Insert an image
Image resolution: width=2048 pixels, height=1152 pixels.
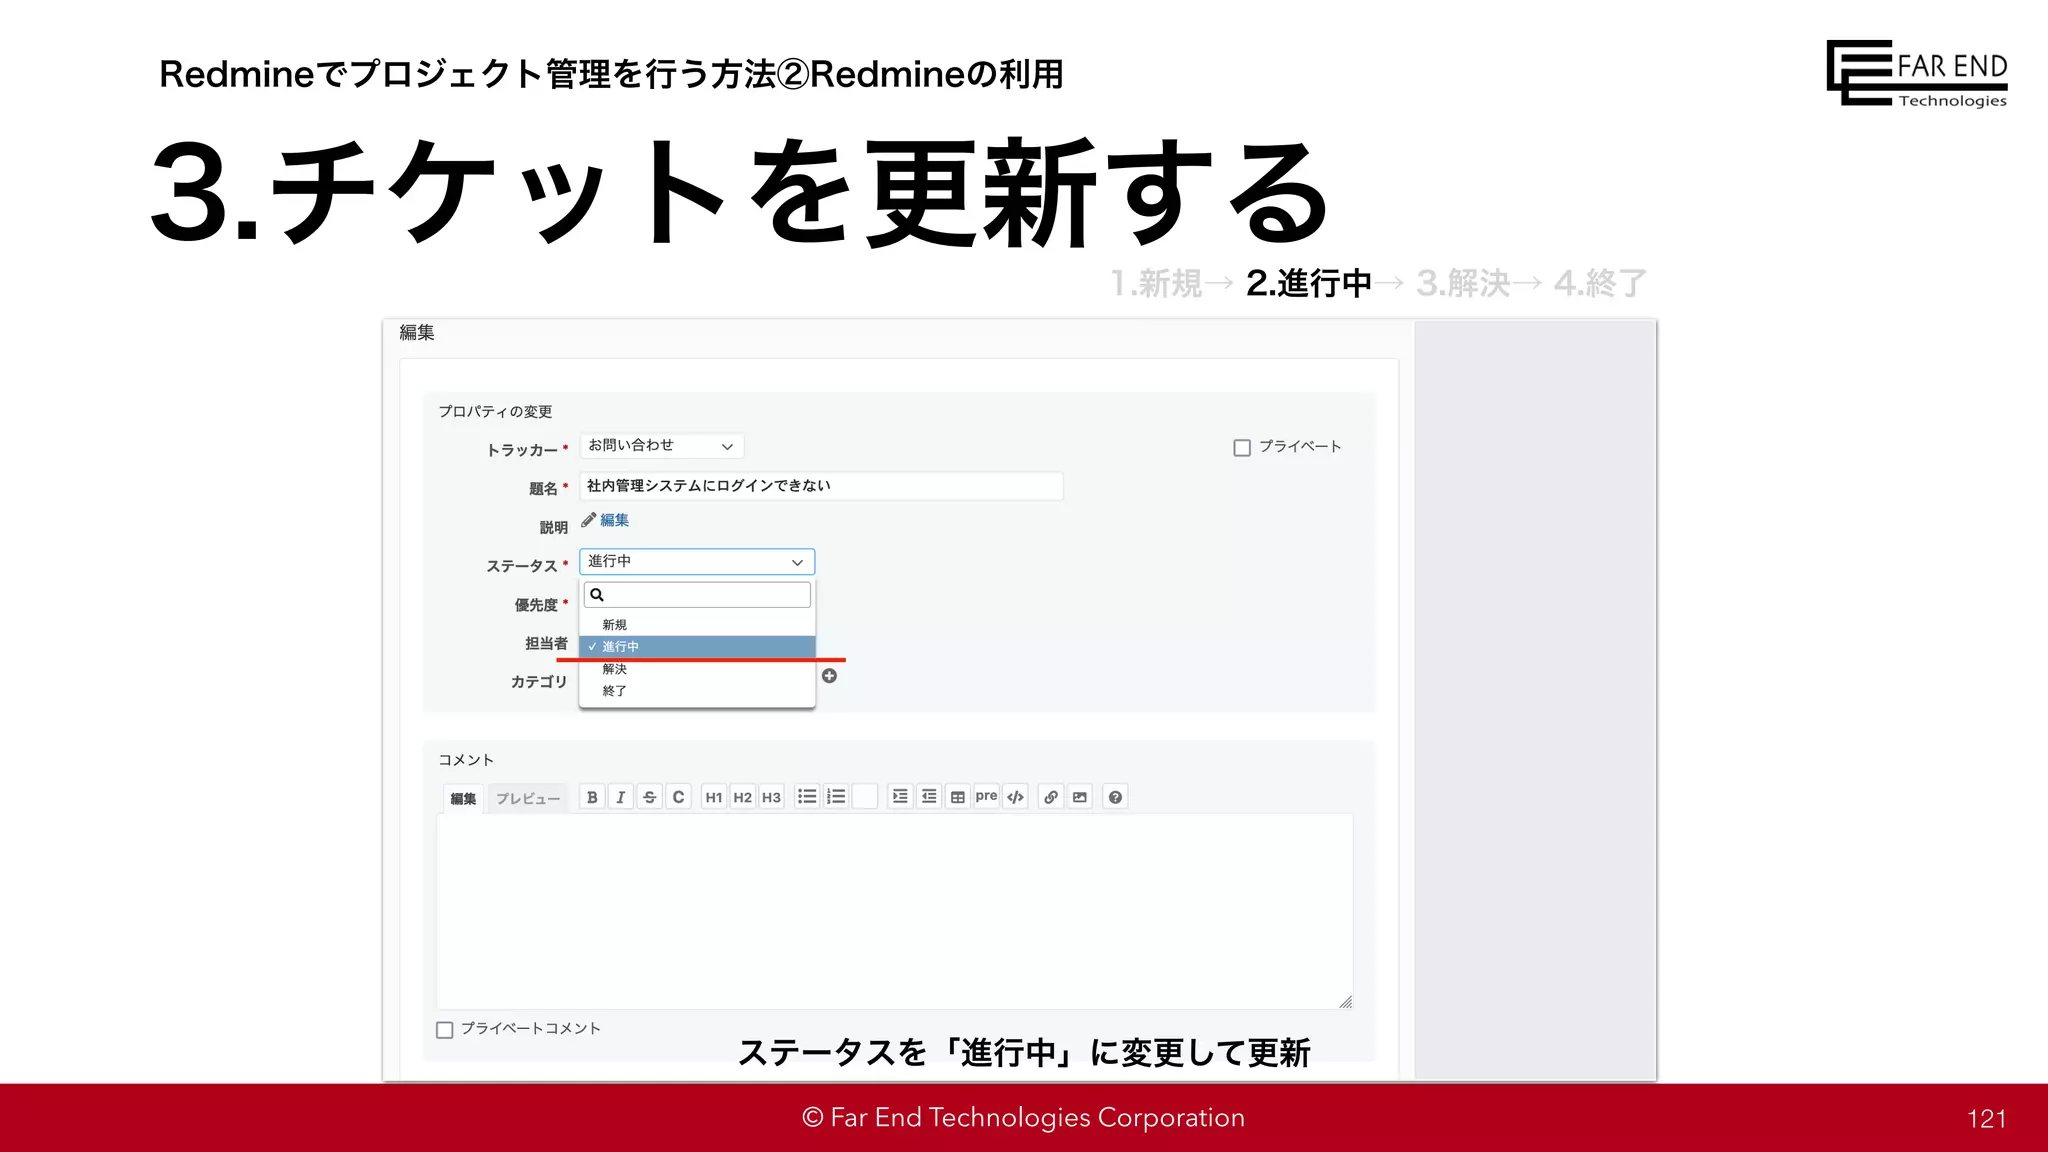point(1080,797)
